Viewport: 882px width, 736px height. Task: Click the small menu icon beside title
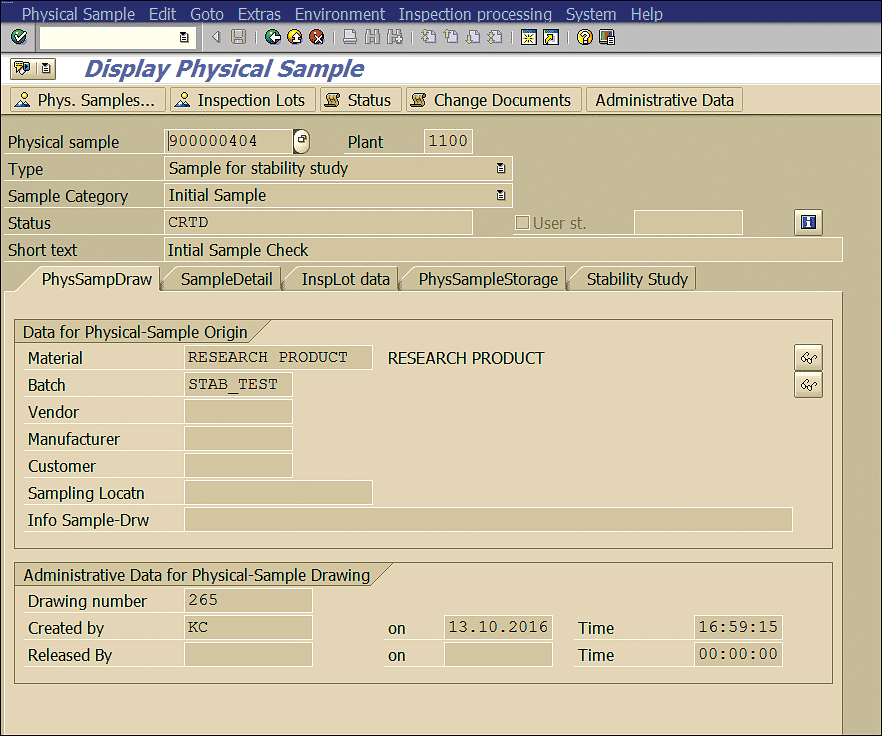pyautogui.click(x=46, y=69)
